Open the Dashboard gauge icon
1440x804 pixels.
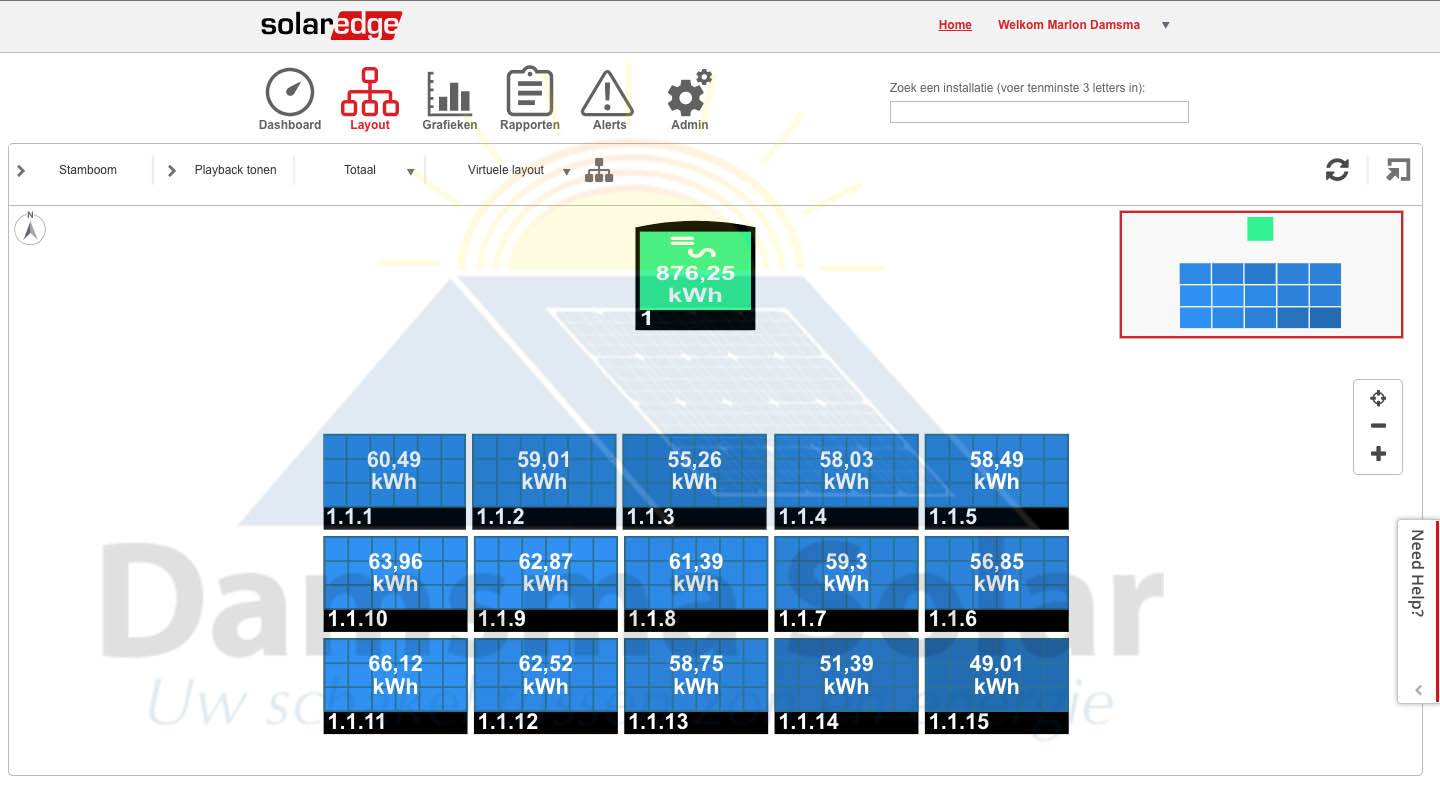click(290, 93)
